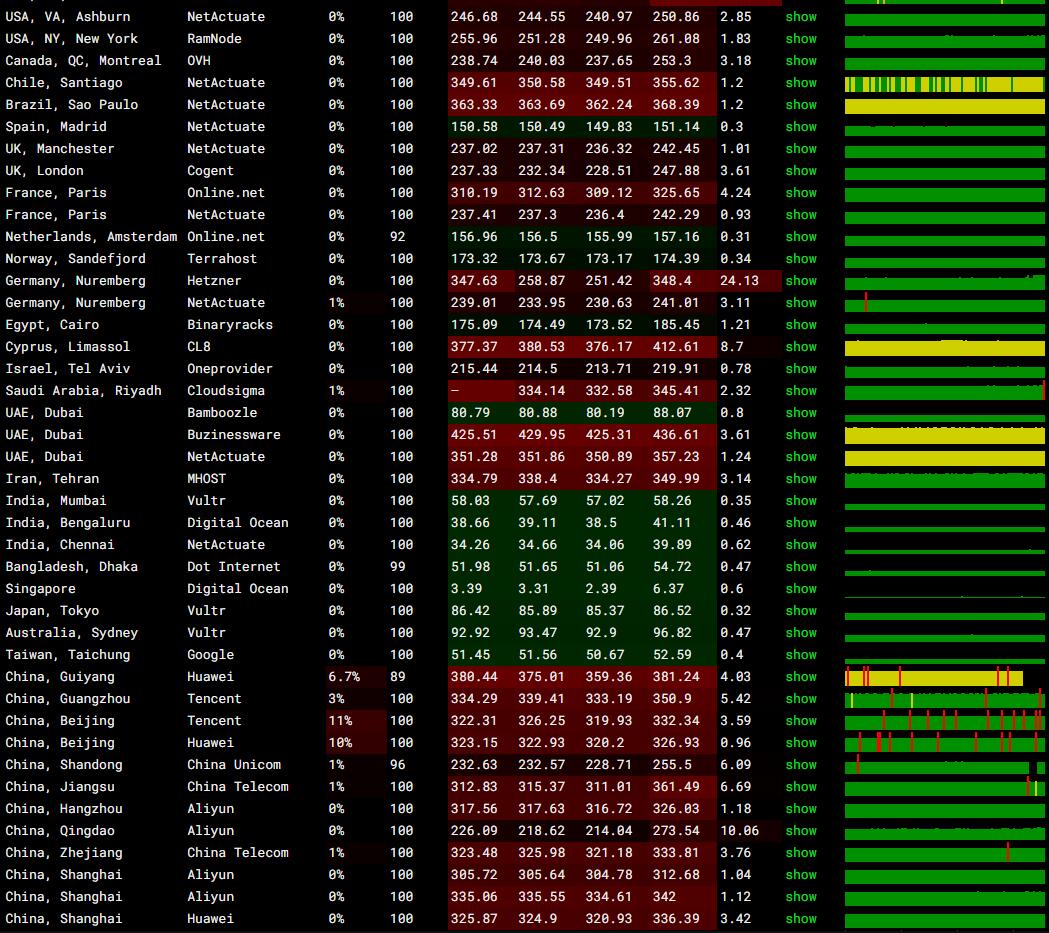Click 'show' for Germany, Nuremberg Hetzner
Image resolution: width=1049 pixels, height=933 pixels.
[x=801, y=281]
